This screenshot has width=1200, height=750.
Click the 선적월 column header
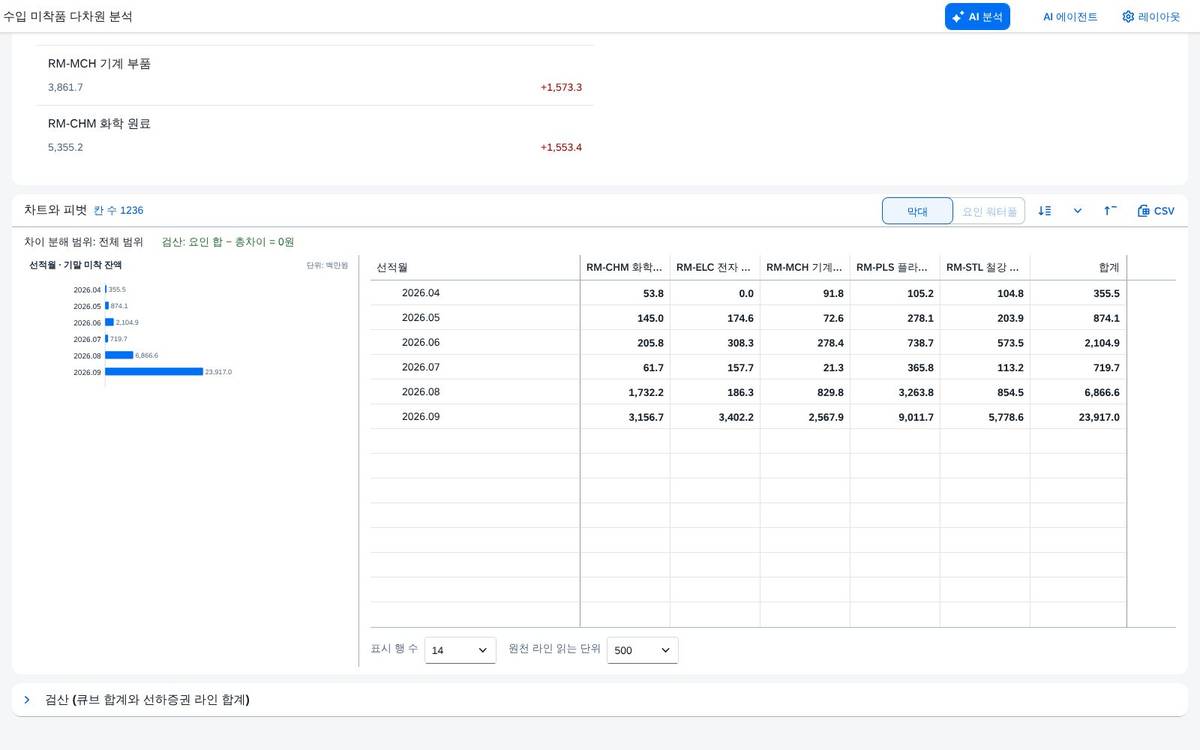pyautogui.click(x=475, y=267)
